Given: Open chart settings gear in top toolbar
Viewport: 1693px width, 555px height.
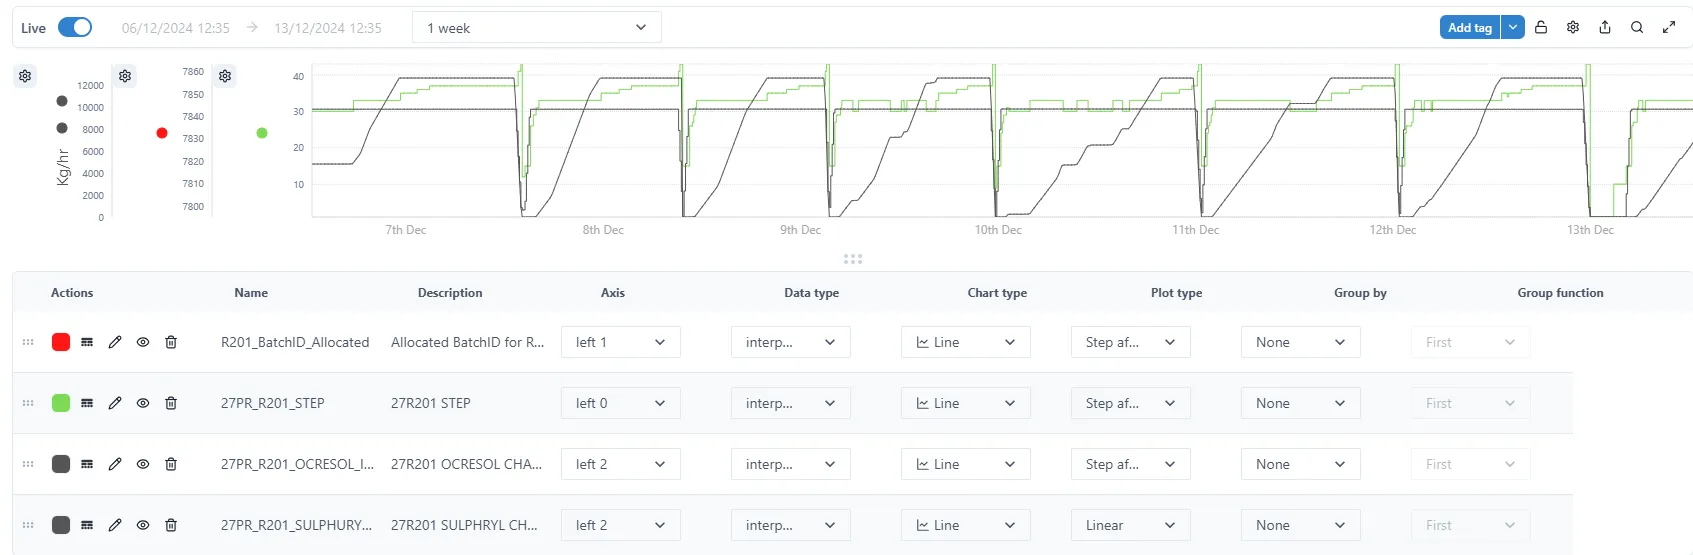Looking at the screenshot, I should coord(1573,28).
